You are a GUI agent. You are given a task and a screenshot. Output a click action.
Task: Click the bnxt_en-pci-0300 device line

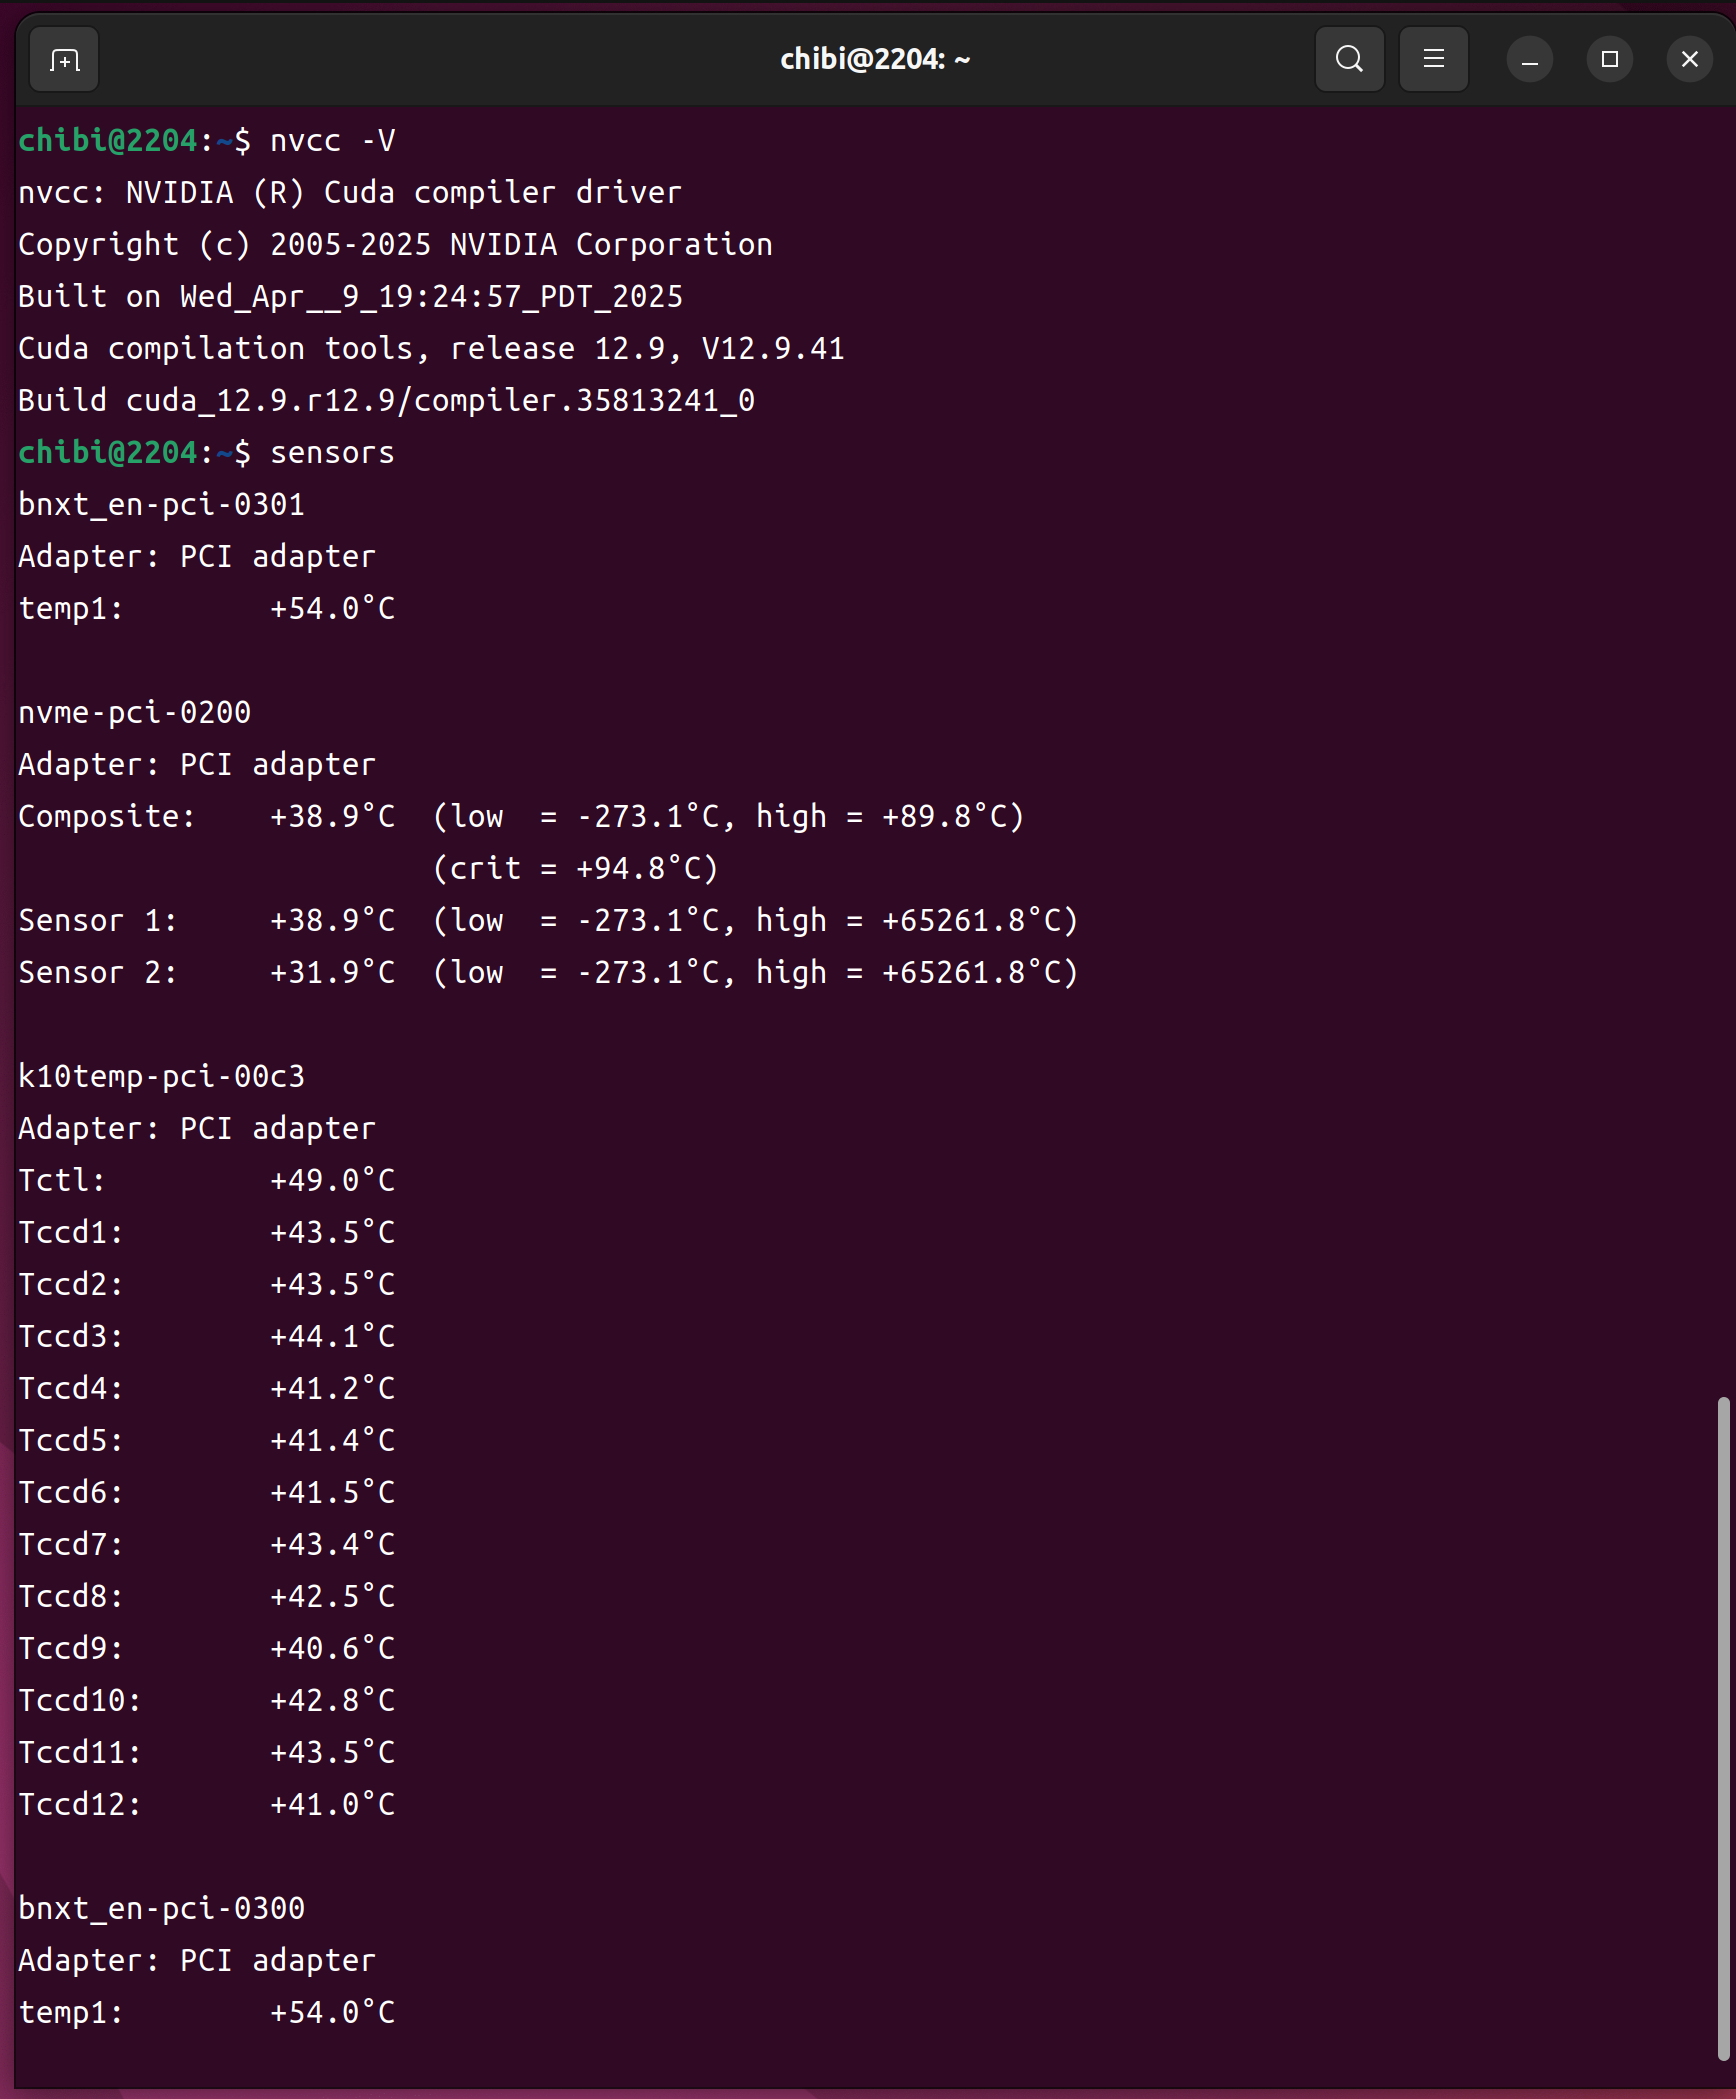click(x=161, y=1909)
